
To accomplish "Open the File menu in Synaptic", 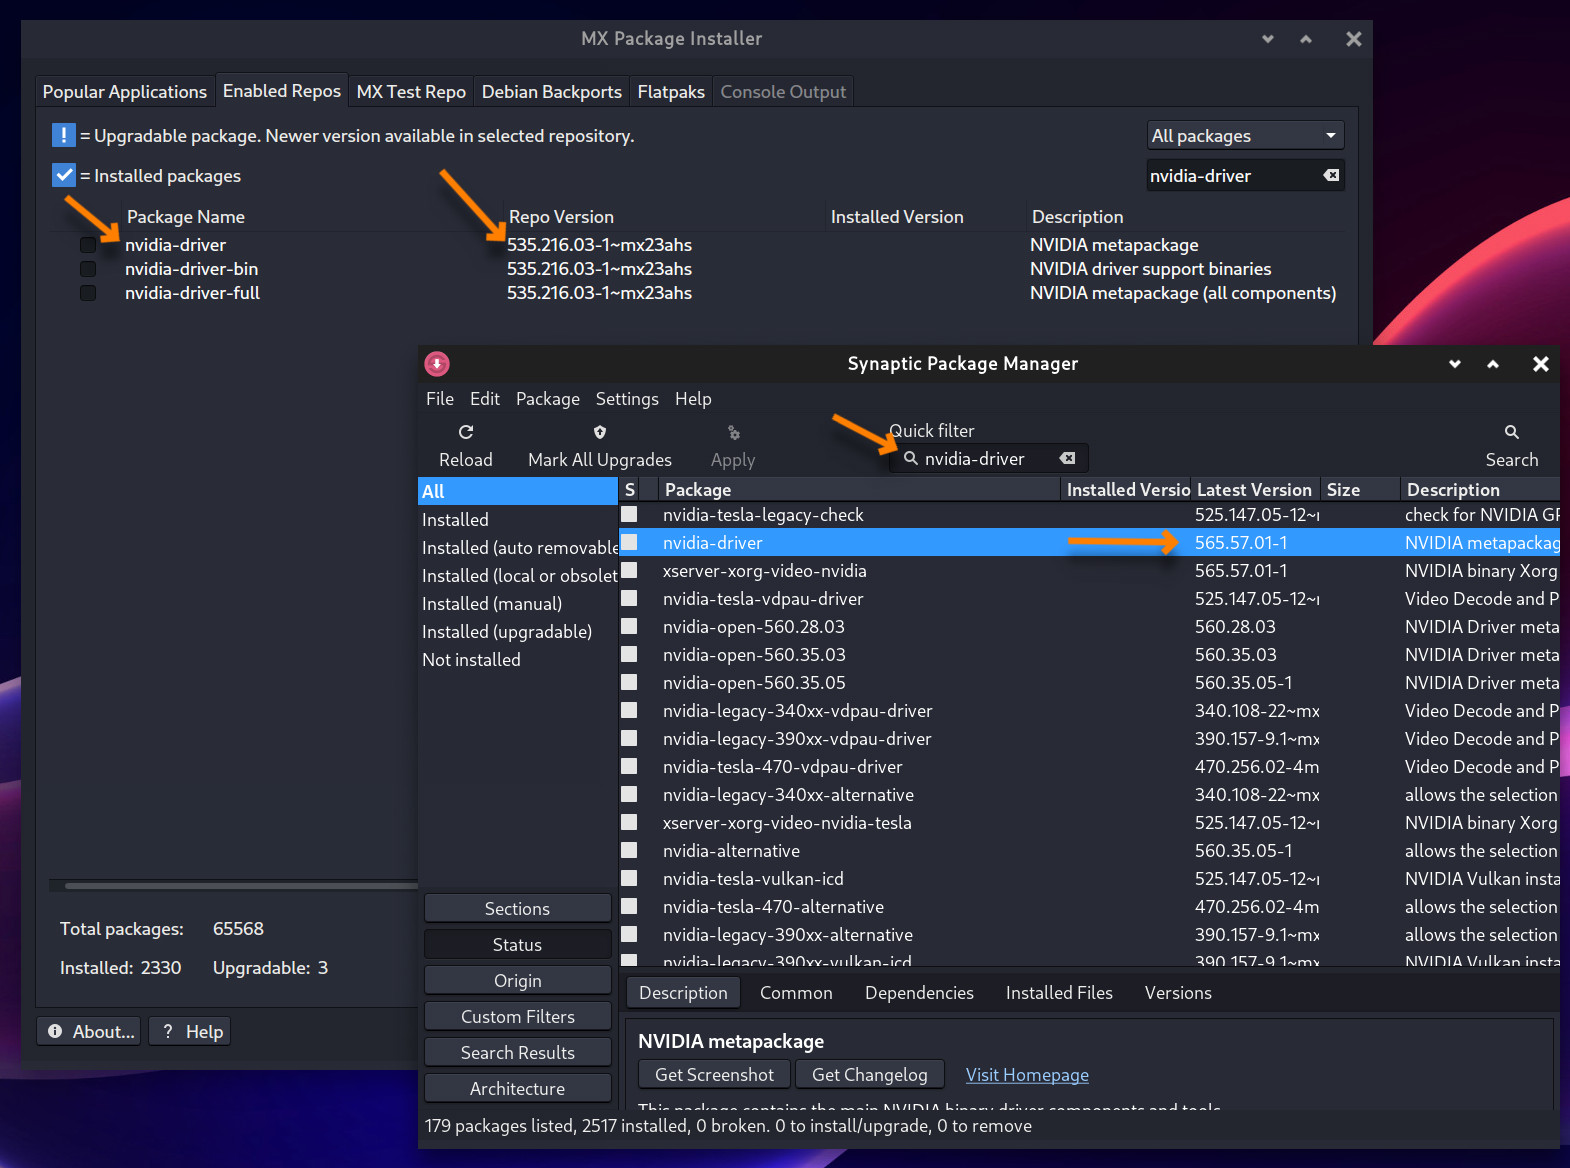I will (x=439, y=399).
